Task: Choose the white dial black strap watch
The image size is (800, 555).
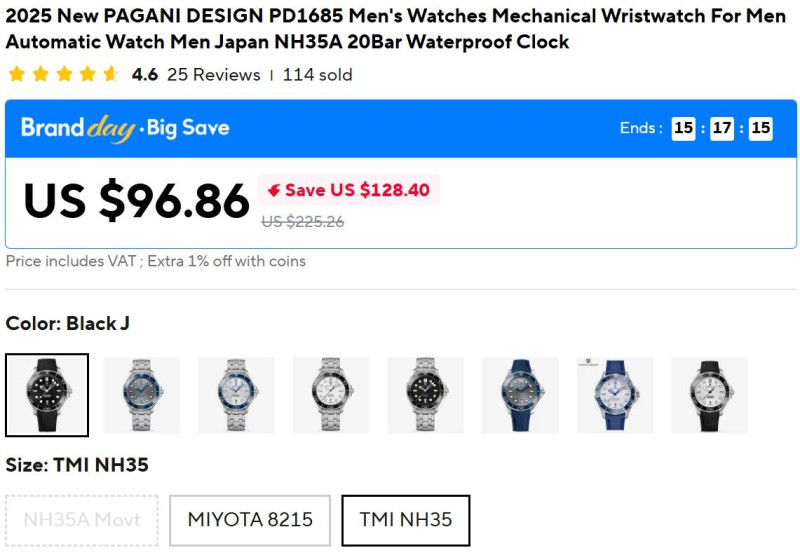Action: 709,395
